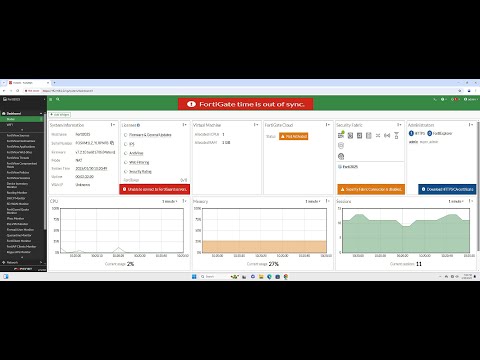This screenshot has width=480, height=360.
Task: Open the Security Fabric widget menu
Action: click(x=399, y=125)
